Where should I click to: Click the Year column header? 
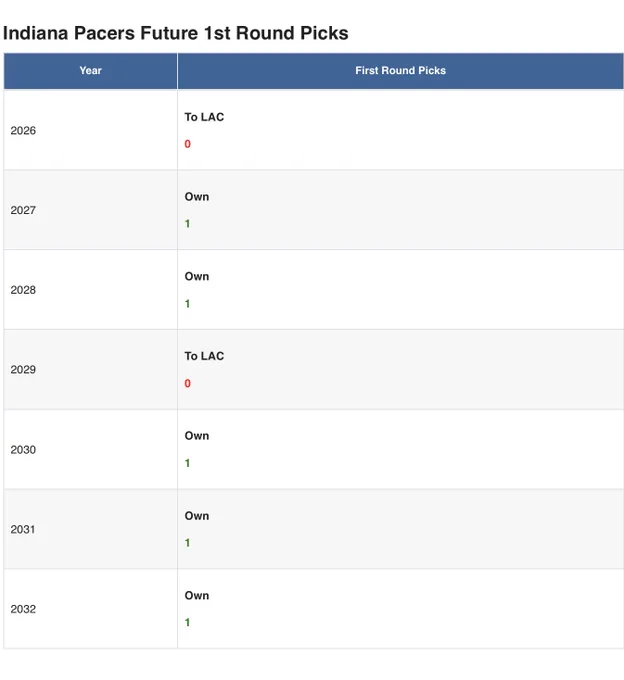(x=90, y=71)
